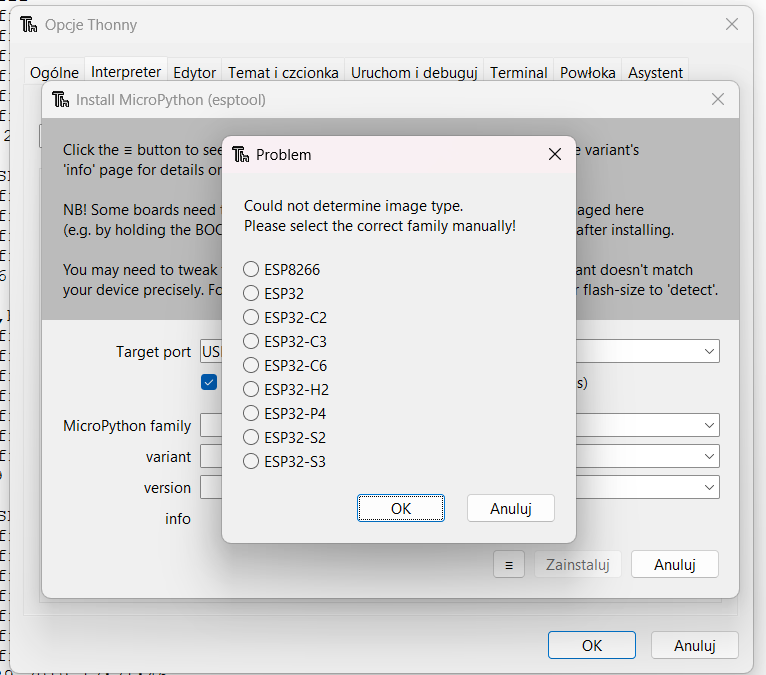
Task: Click OK in Opcje Thonny window
Action: (x=592, y=645)
